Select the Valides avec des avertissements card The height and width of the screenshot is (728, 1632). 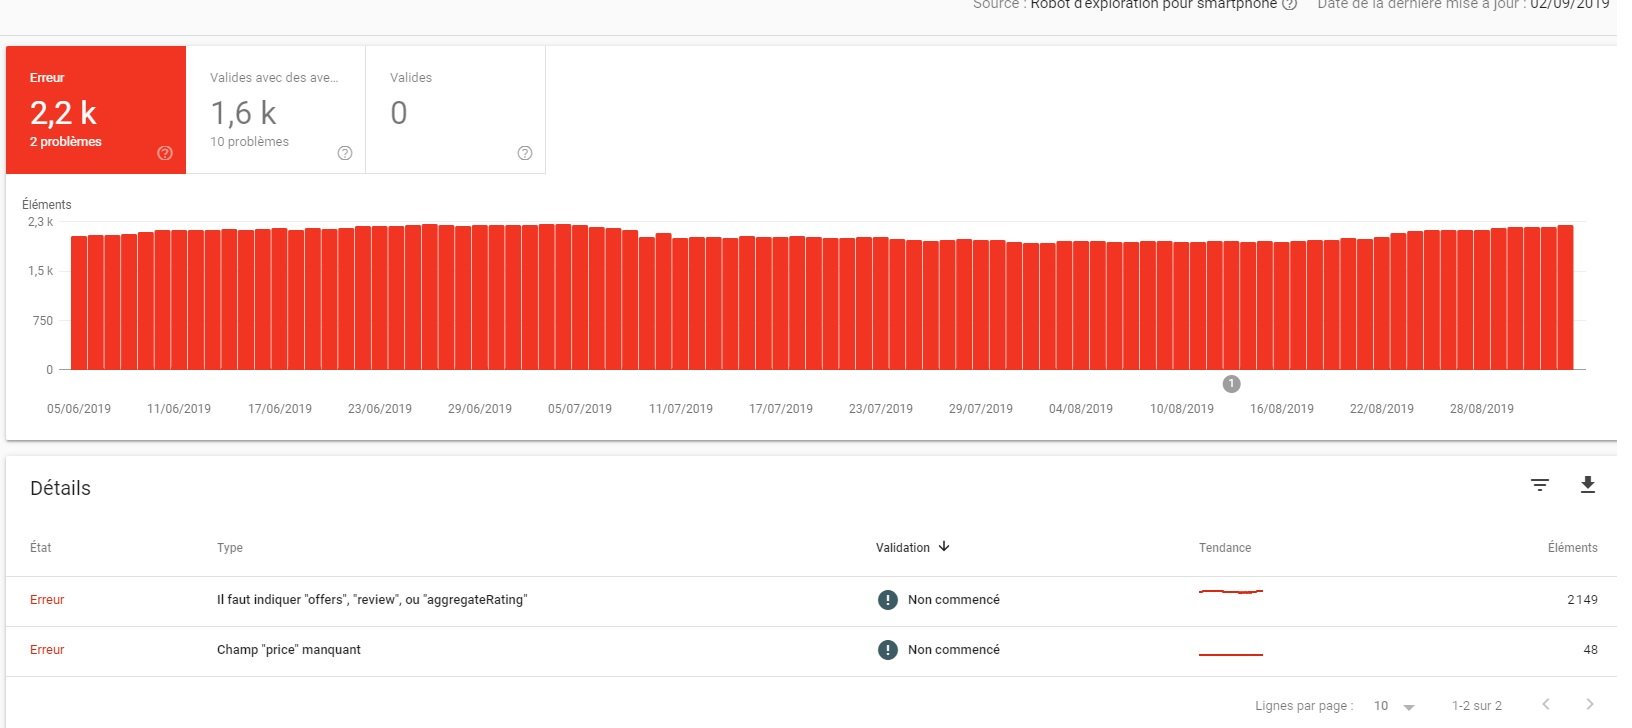pyautogui.click(x=276, y=110)
